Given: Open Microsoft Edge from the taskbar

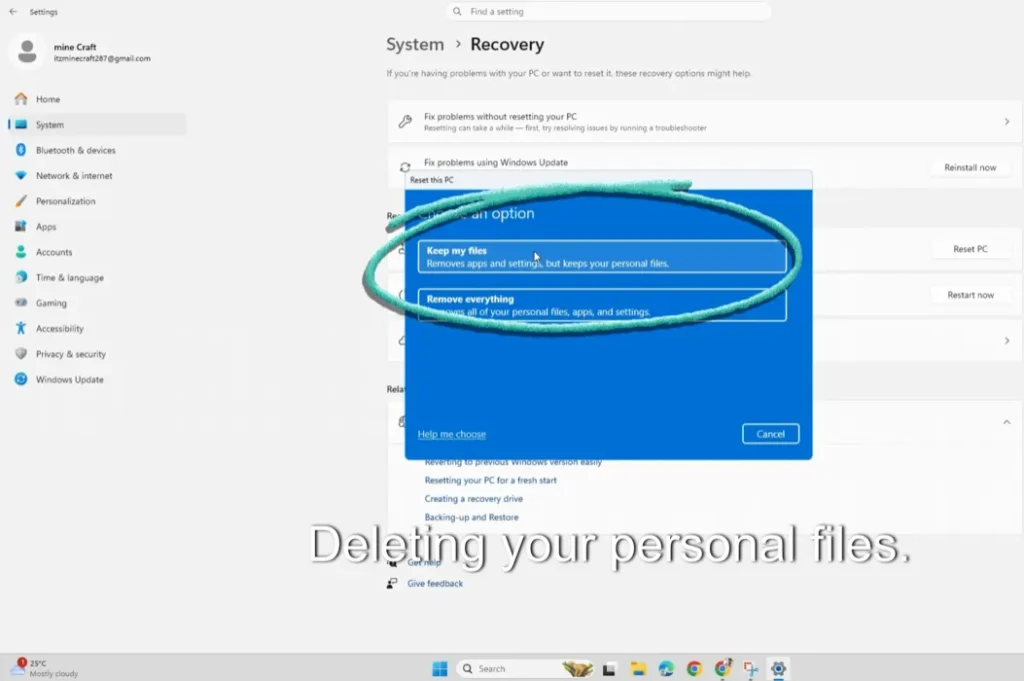Looking at the screenshot, I should click(x=666, y=669).
